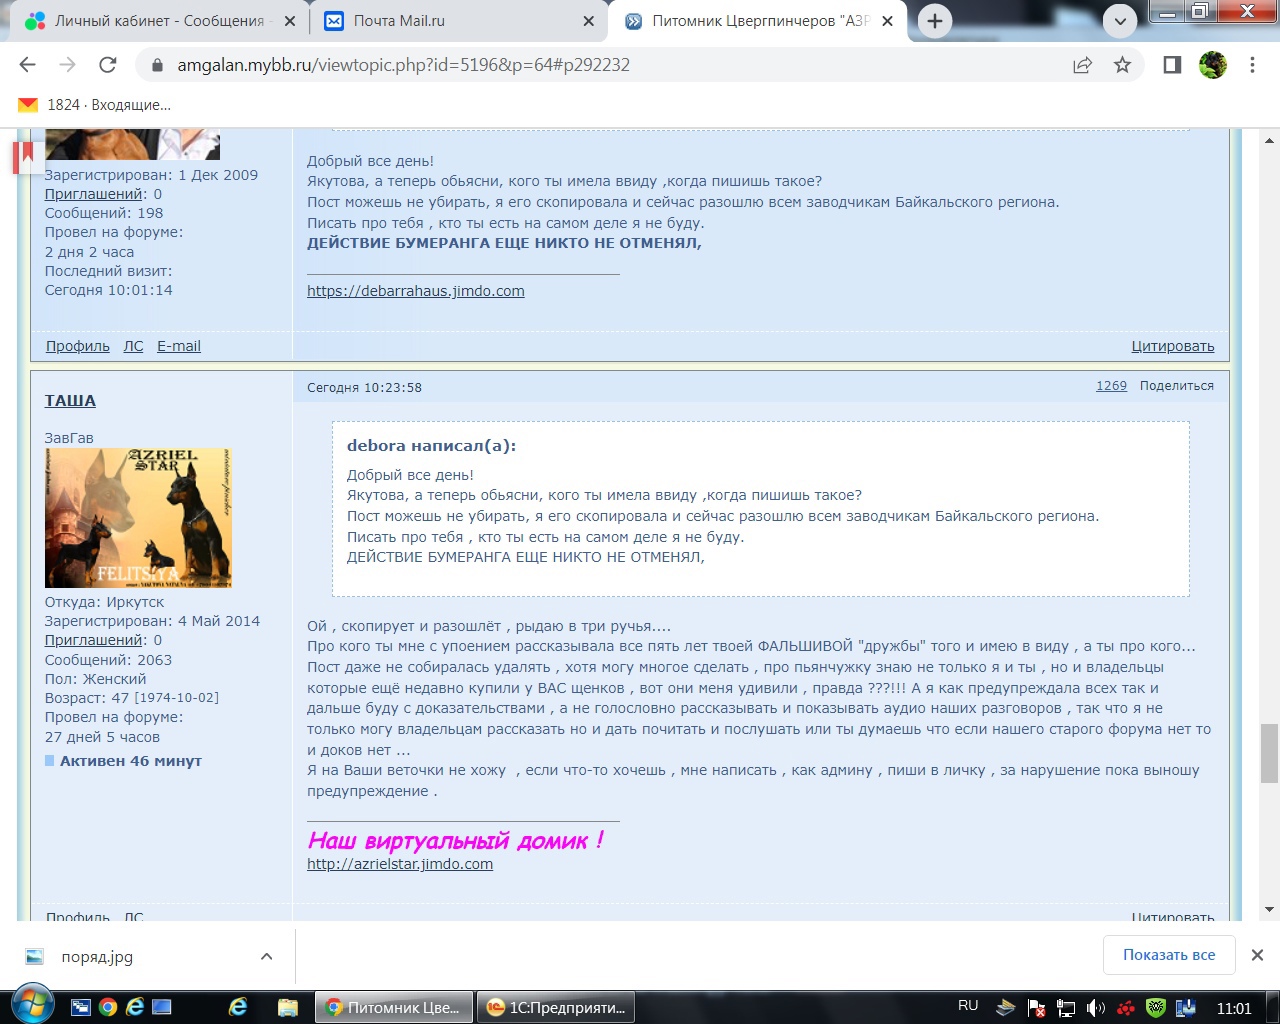Bookmark this page with star icon

(1122, 65)
